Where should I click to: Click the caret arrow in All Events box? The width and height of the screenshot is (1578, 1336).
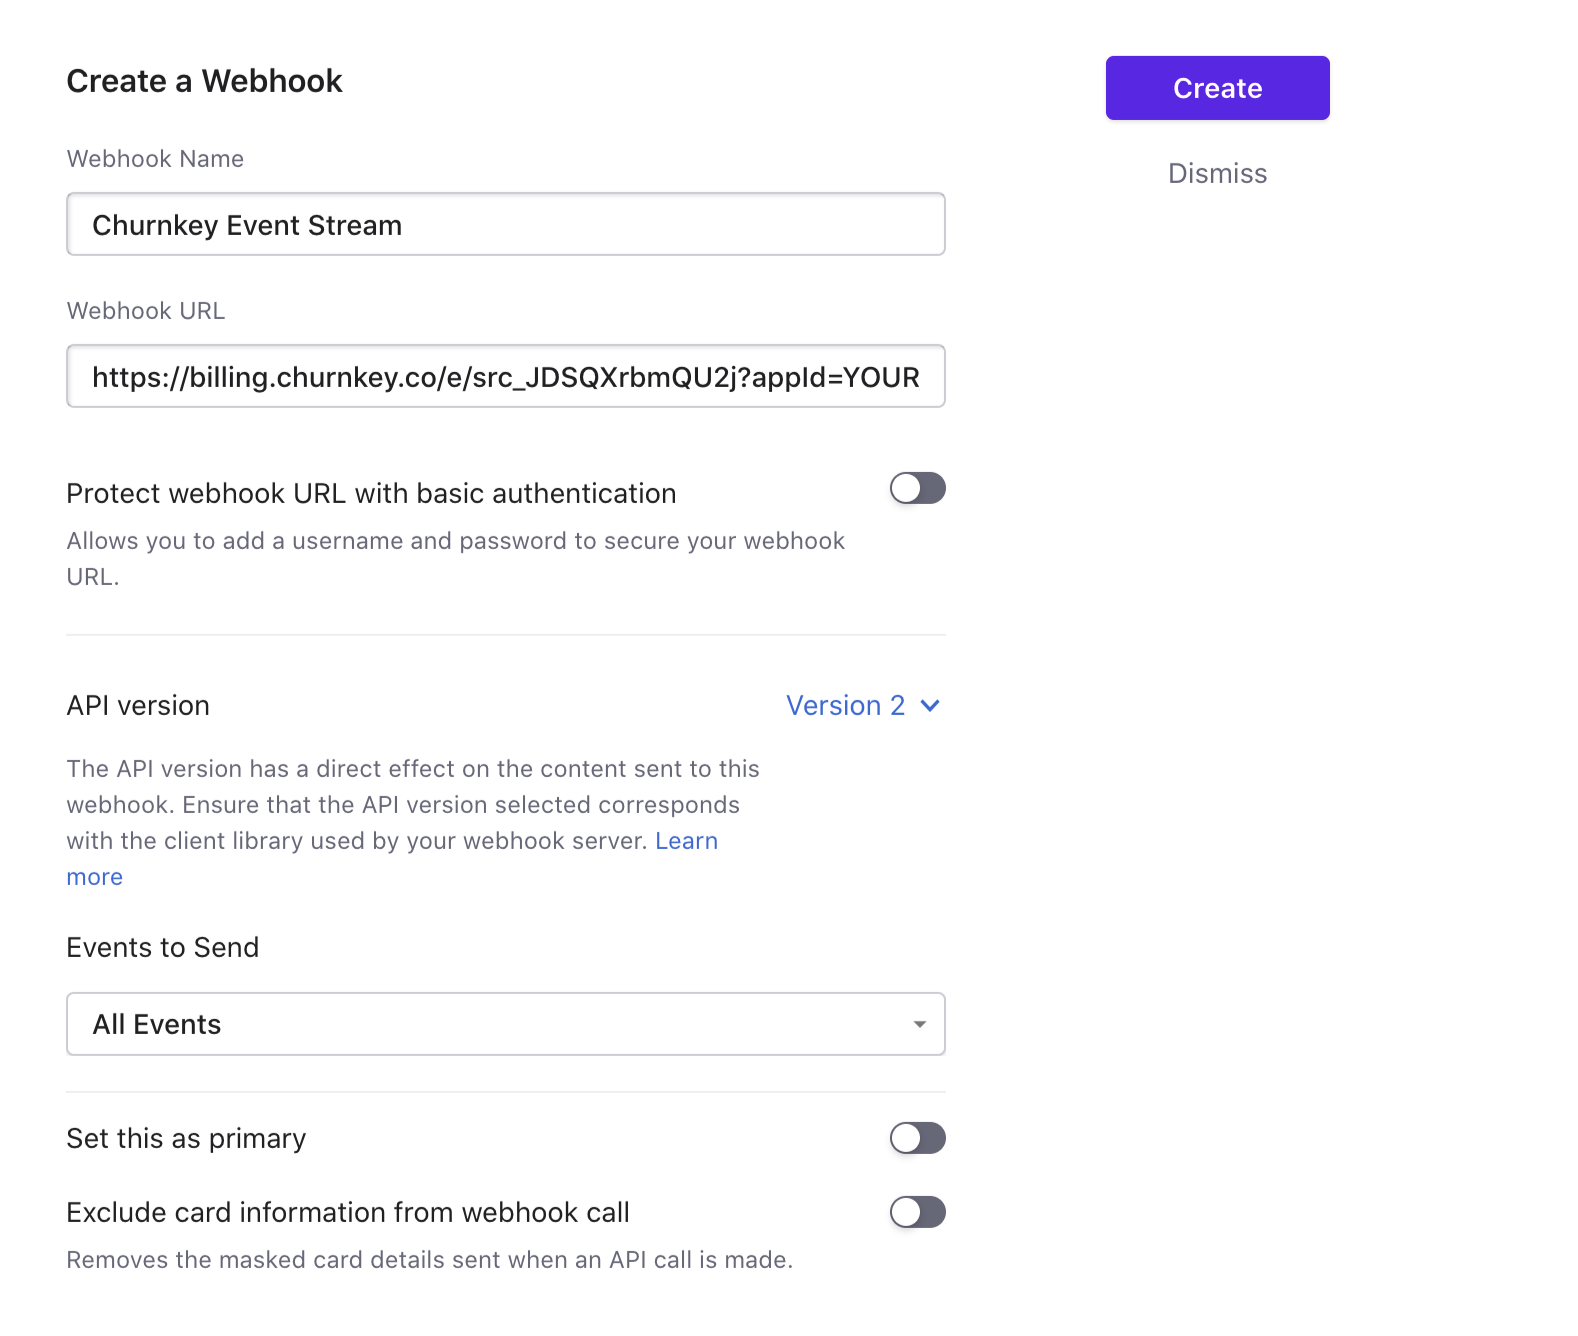tap(919, 1024)
